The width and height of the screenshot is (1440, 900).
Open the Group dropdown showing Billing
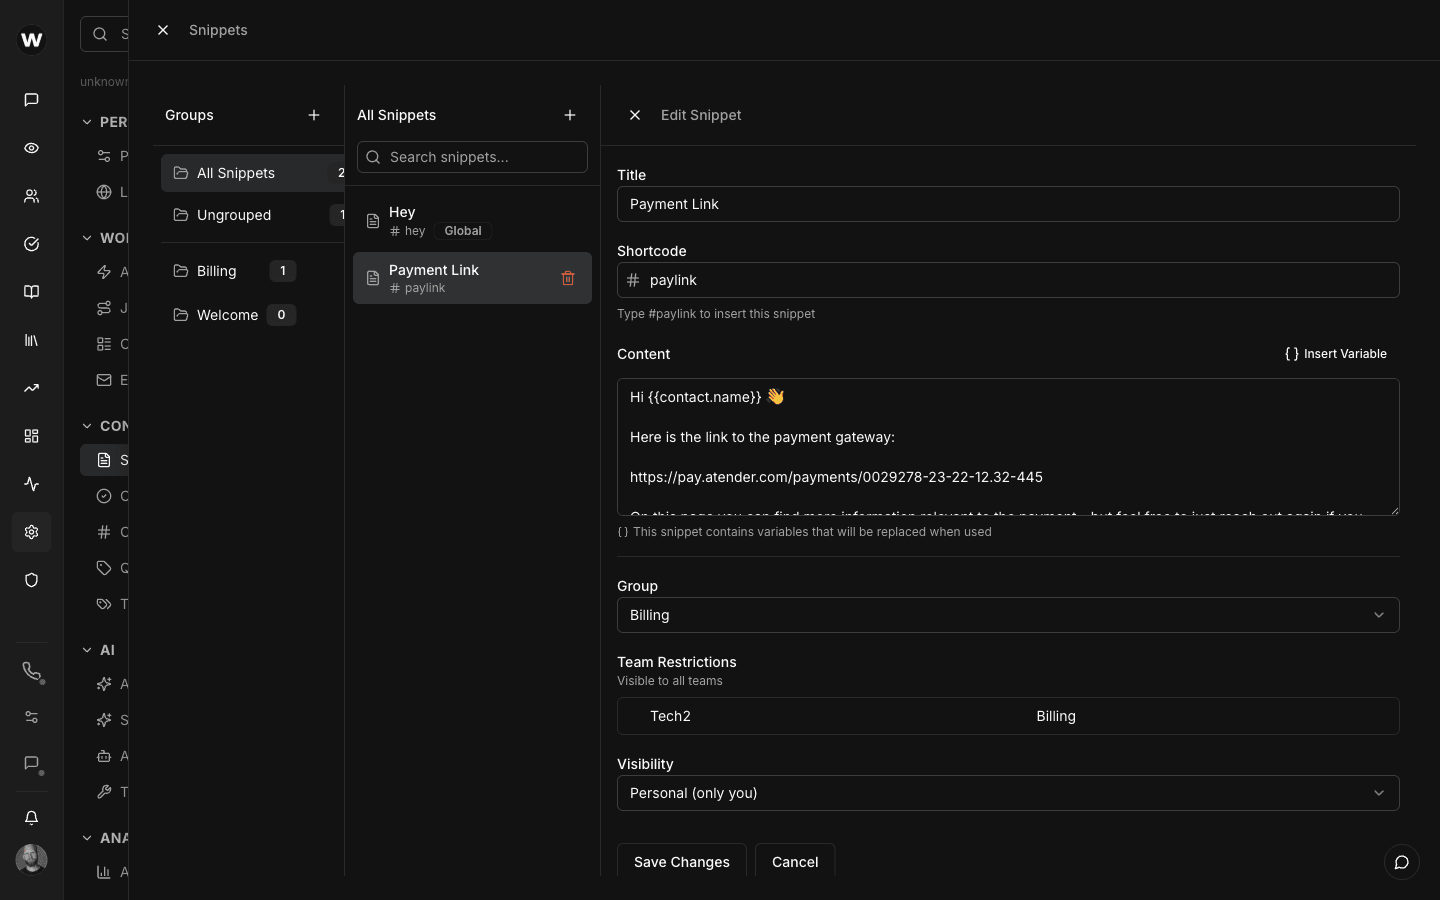1007,615
